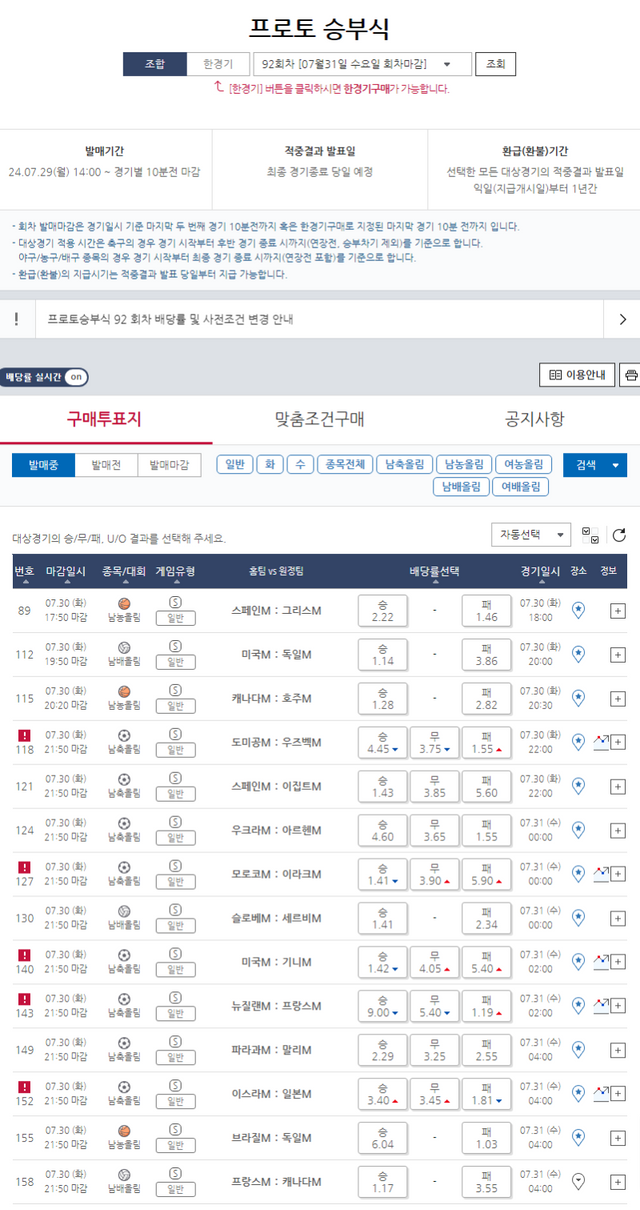640x1210 pixels.
Task: Click the refresh icon above the match table
Action: point(619,536)
